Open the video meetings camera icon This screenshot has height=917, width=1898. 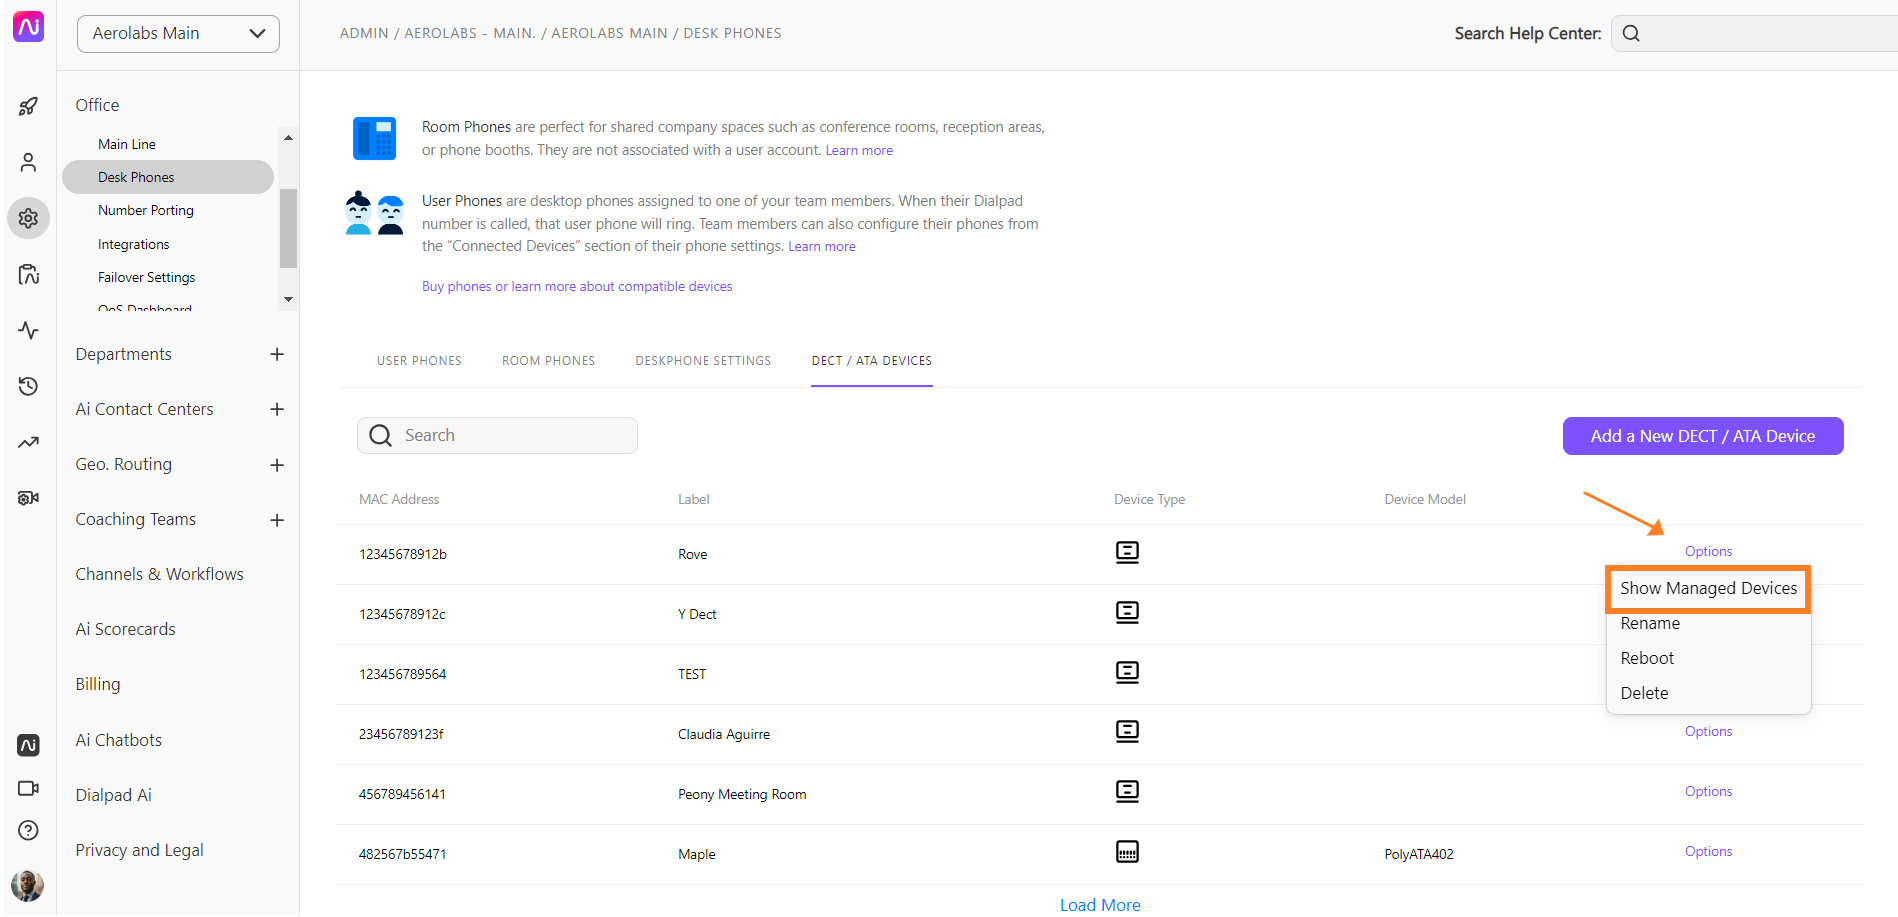click(x=28, y=788)
